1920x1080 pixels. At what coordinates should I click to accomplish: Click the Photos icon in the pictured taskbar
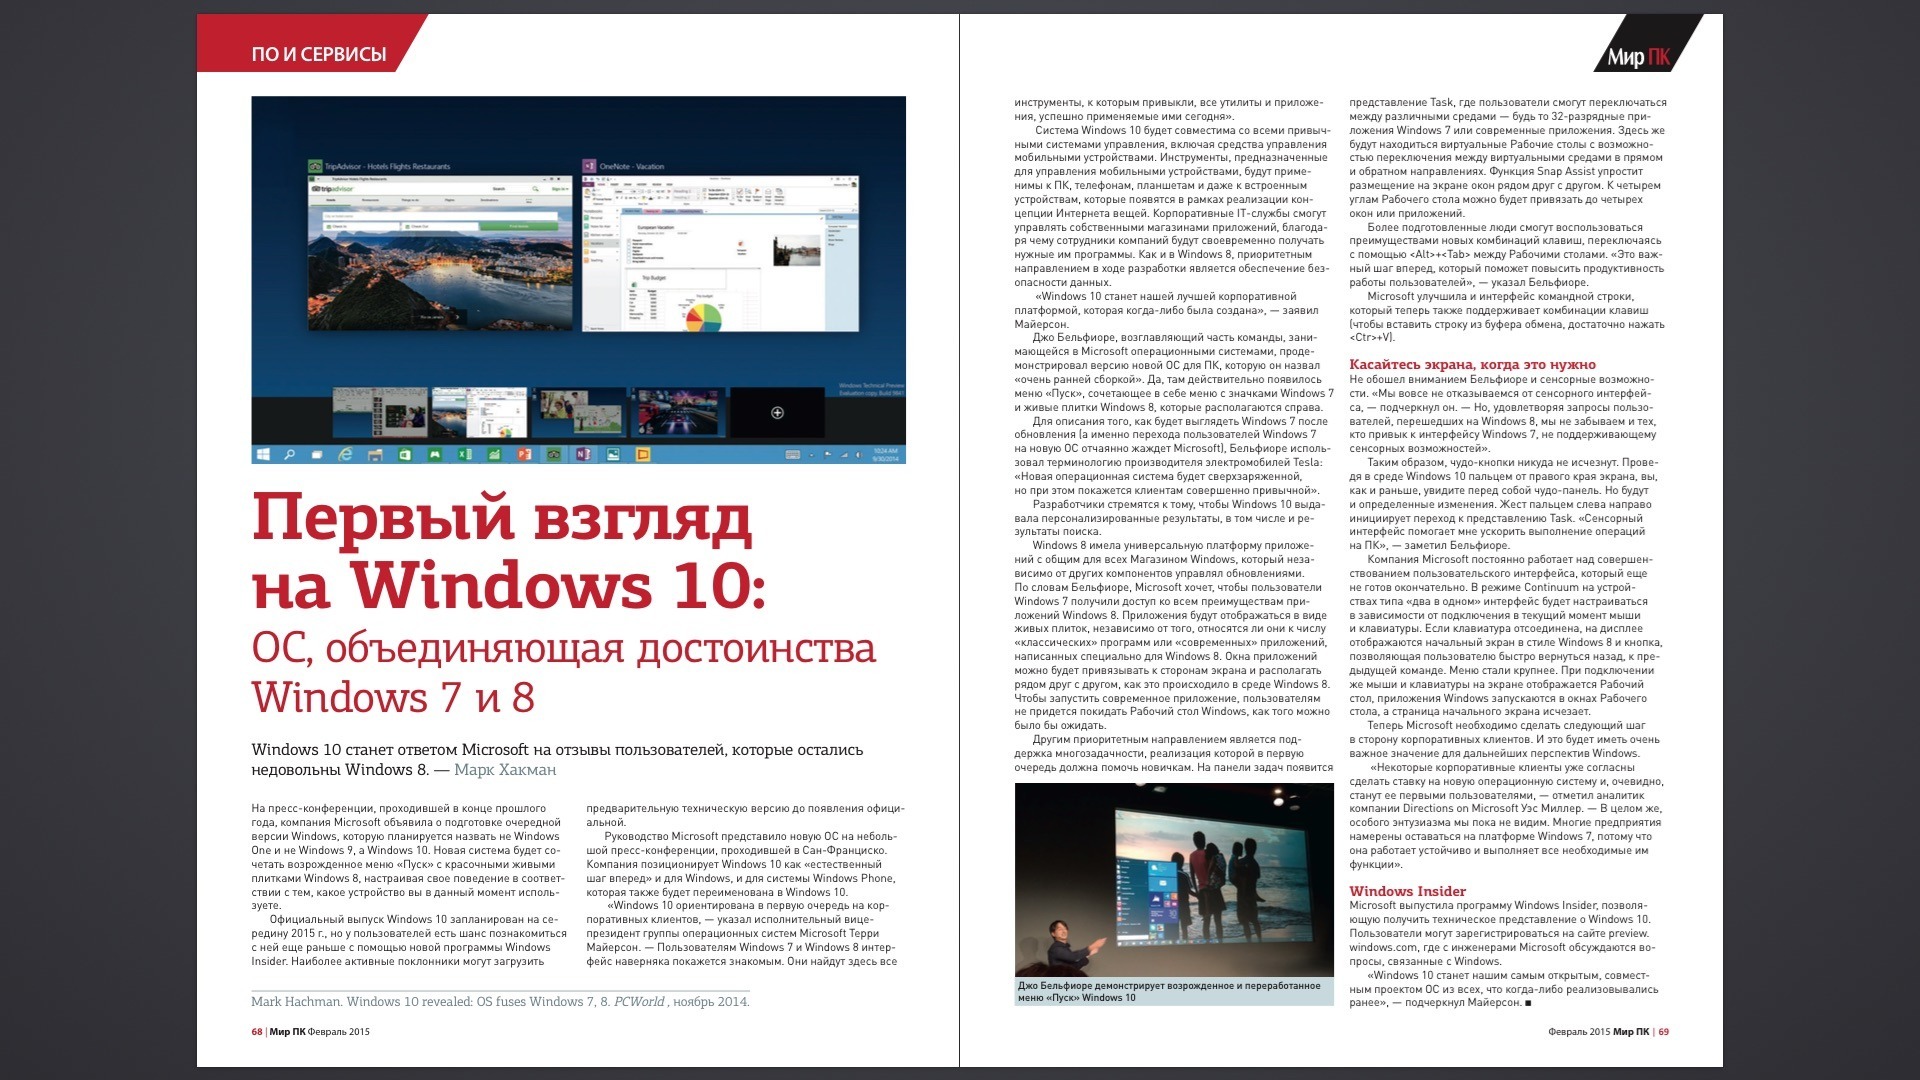(613, 454)
